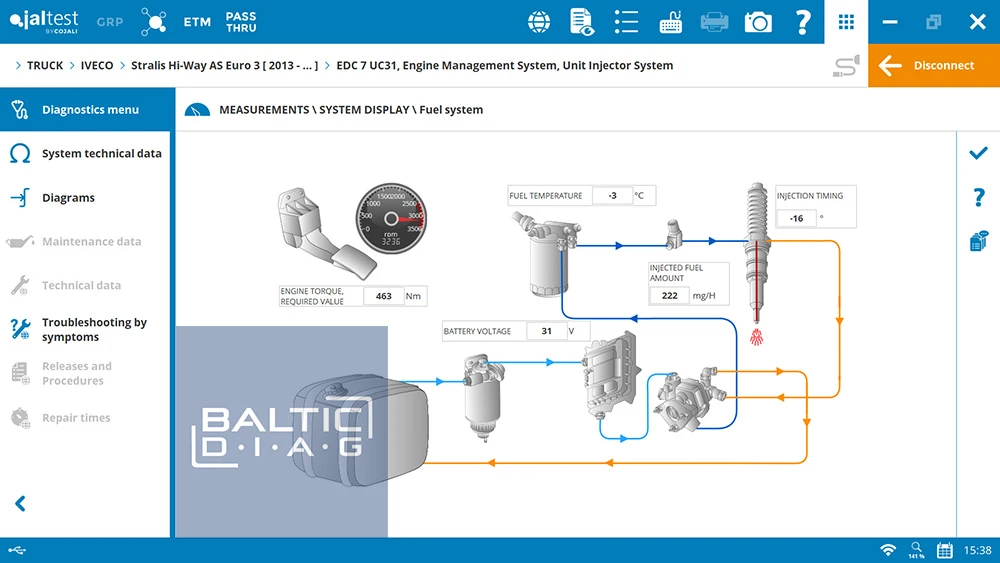This screenshot has height=563, width=1000.
Task: Click the clipboard copy icon on right
Action: point(978,241)
